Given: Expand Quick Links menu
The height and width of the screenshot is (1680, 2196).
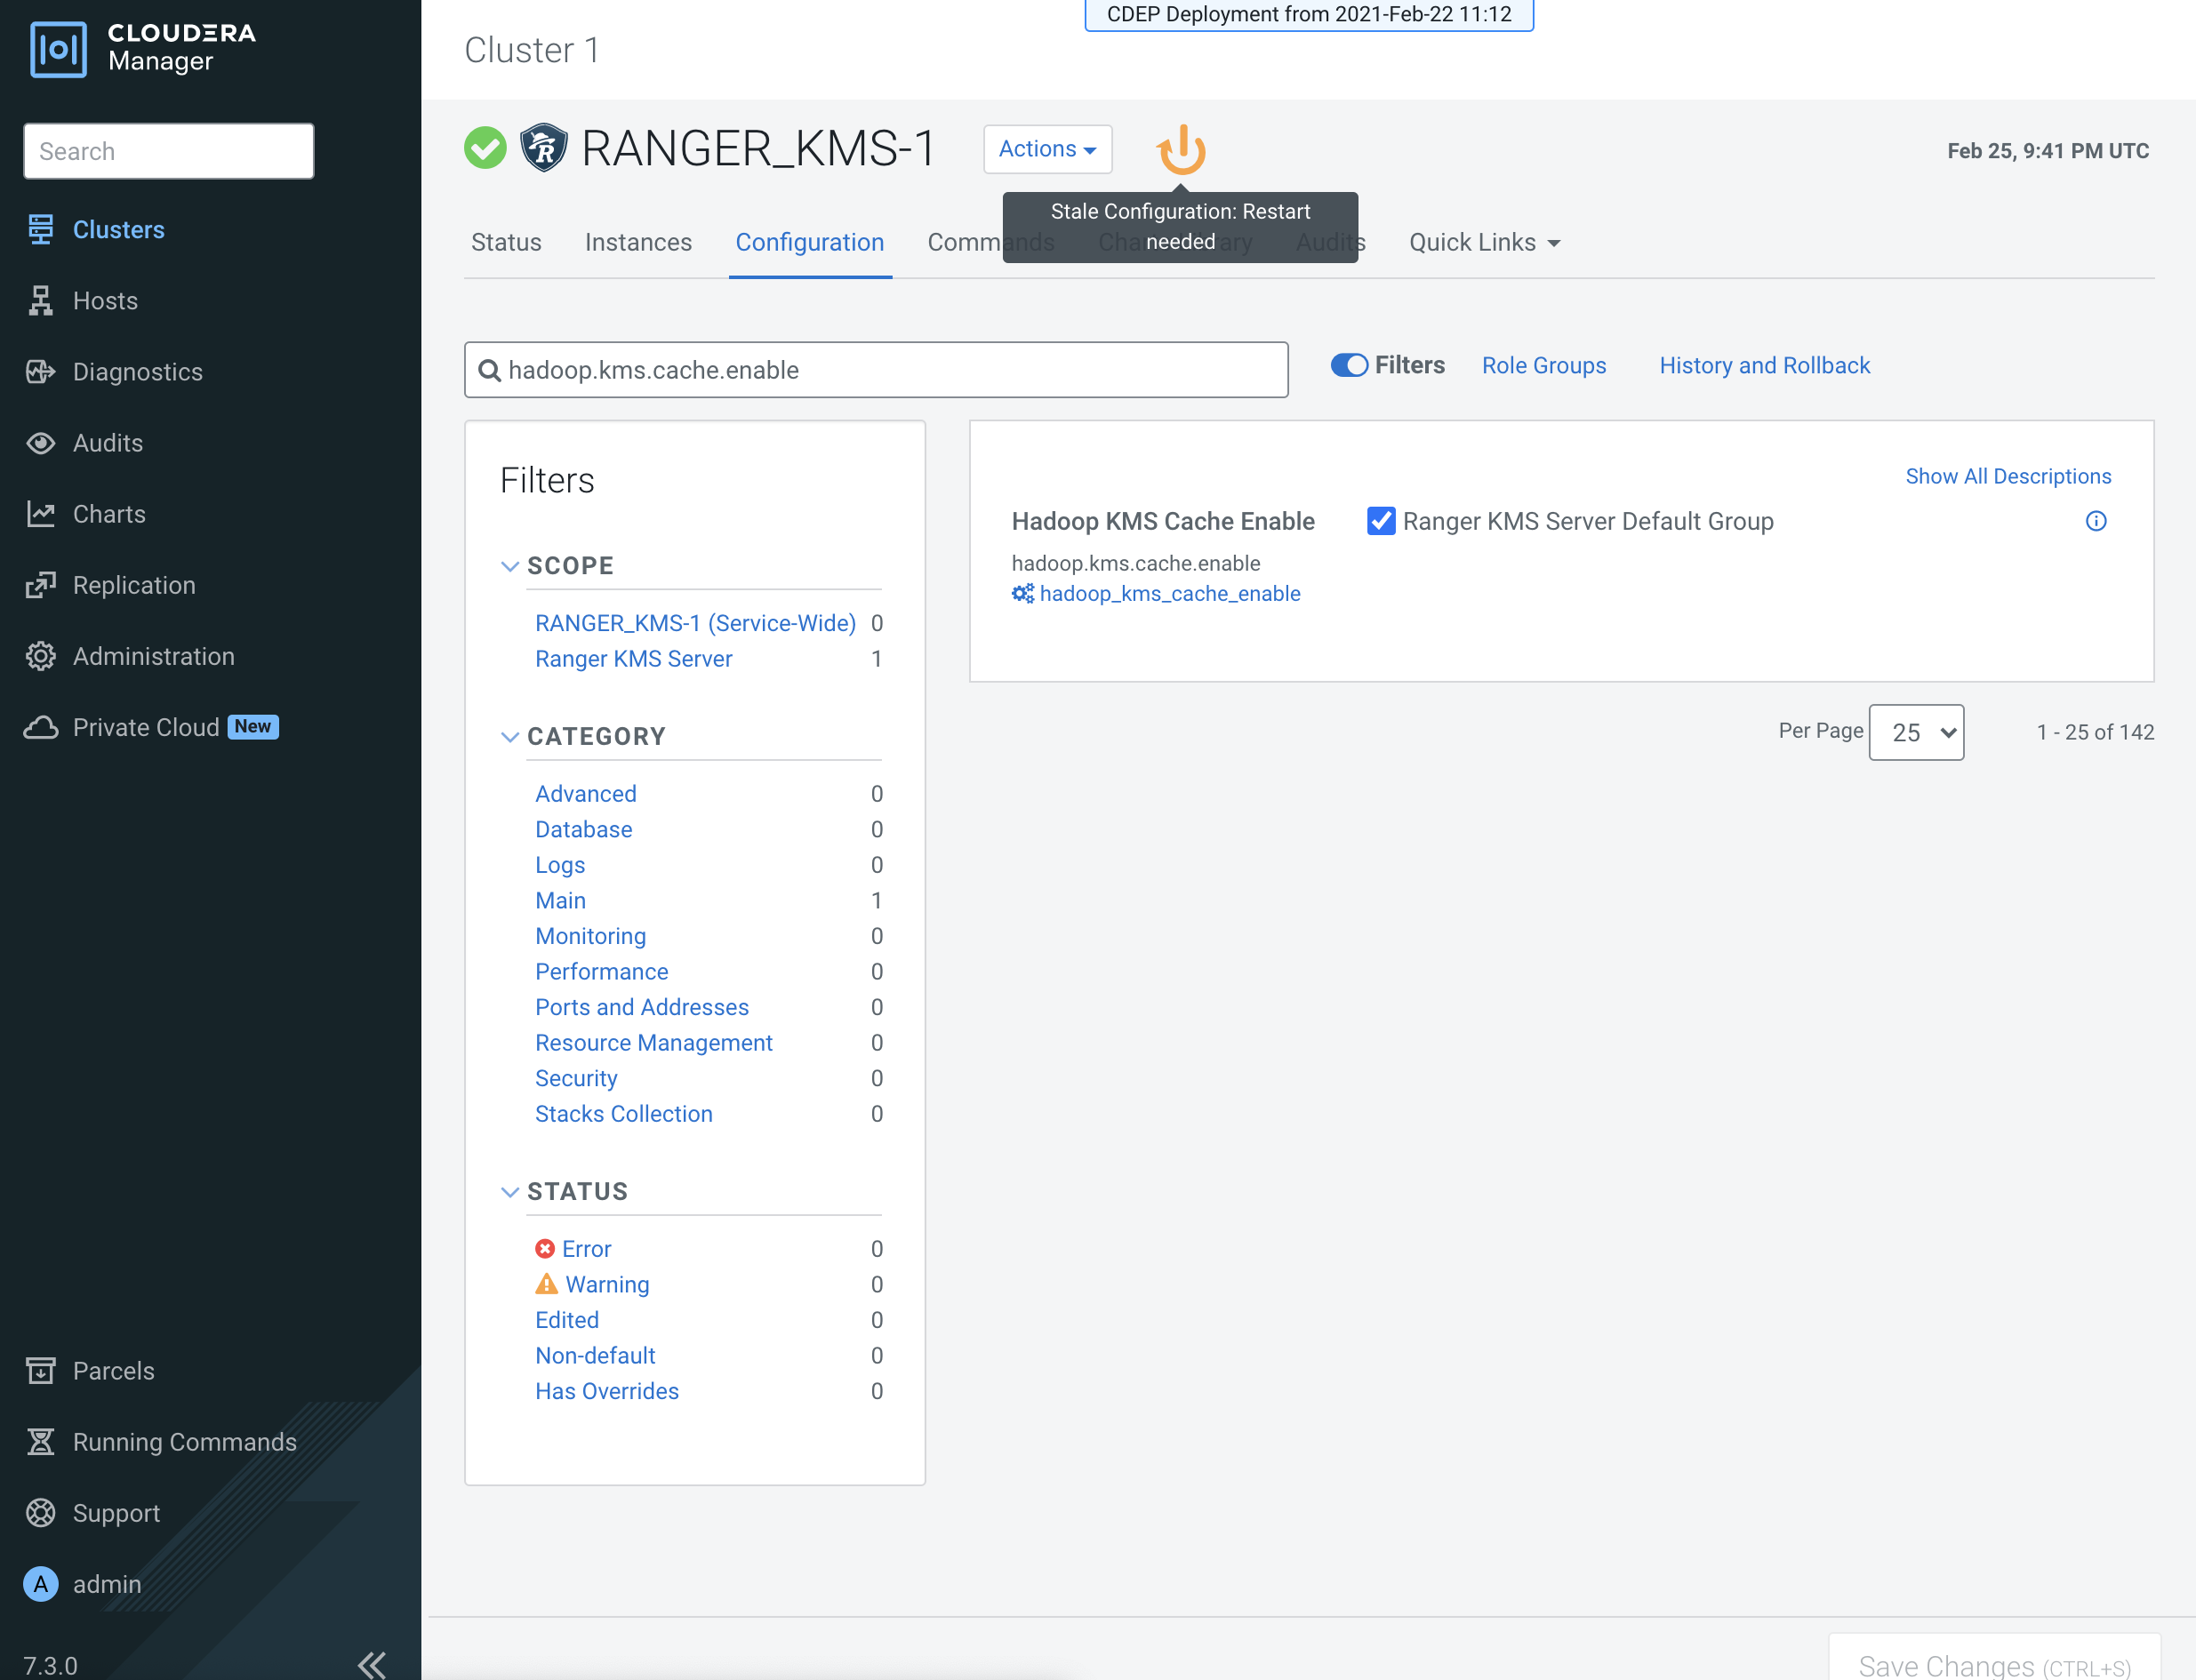Looking at the screenshot, I should click(1484, 242).
